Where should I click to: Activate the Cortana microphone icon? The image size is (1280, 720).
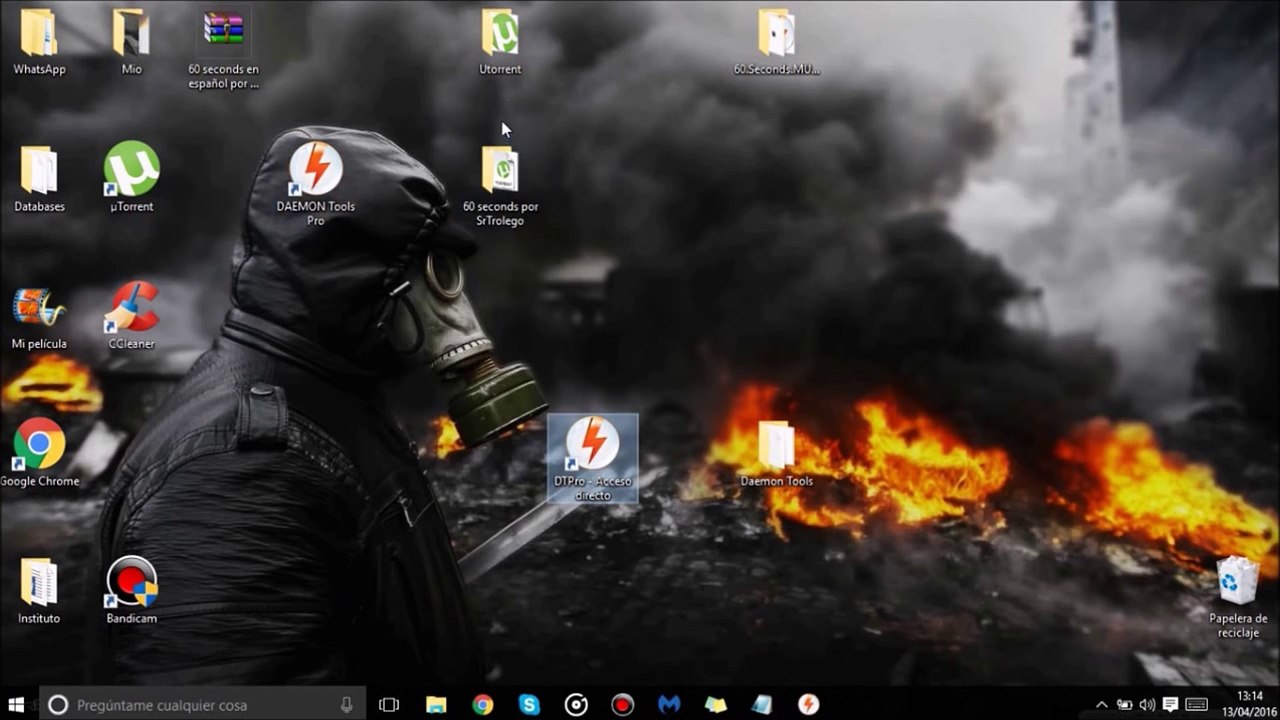[346, 705]
